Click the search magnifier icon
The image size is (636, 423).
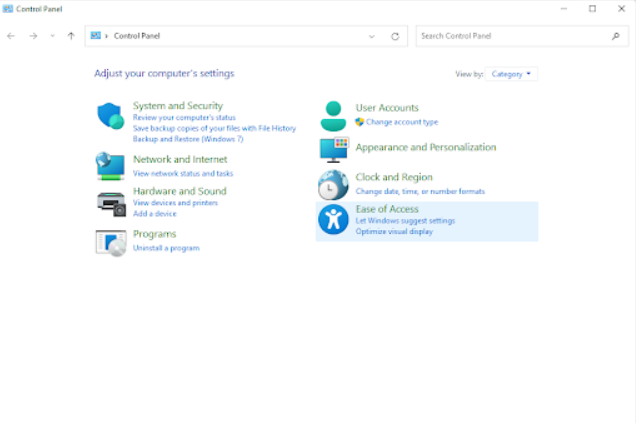[x=615, y=36]
